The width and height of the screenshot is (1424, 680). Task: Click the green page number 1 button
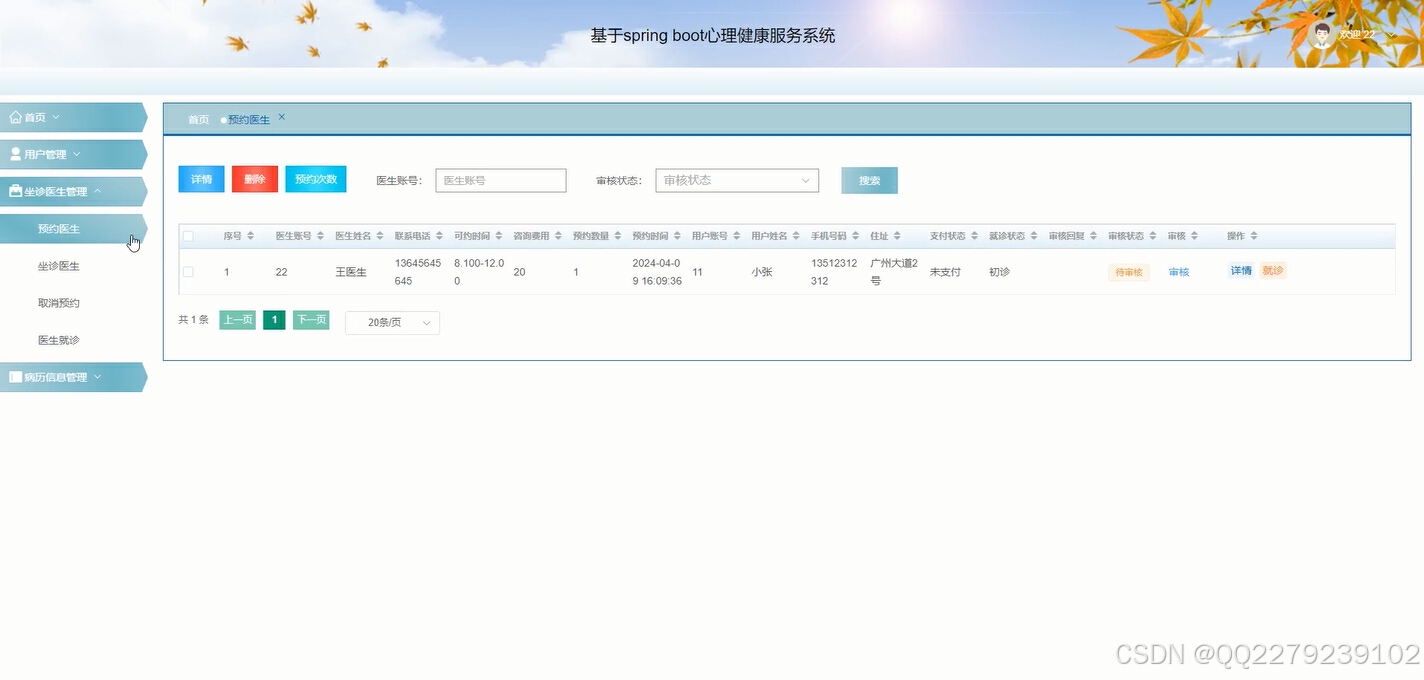point(273,319)
